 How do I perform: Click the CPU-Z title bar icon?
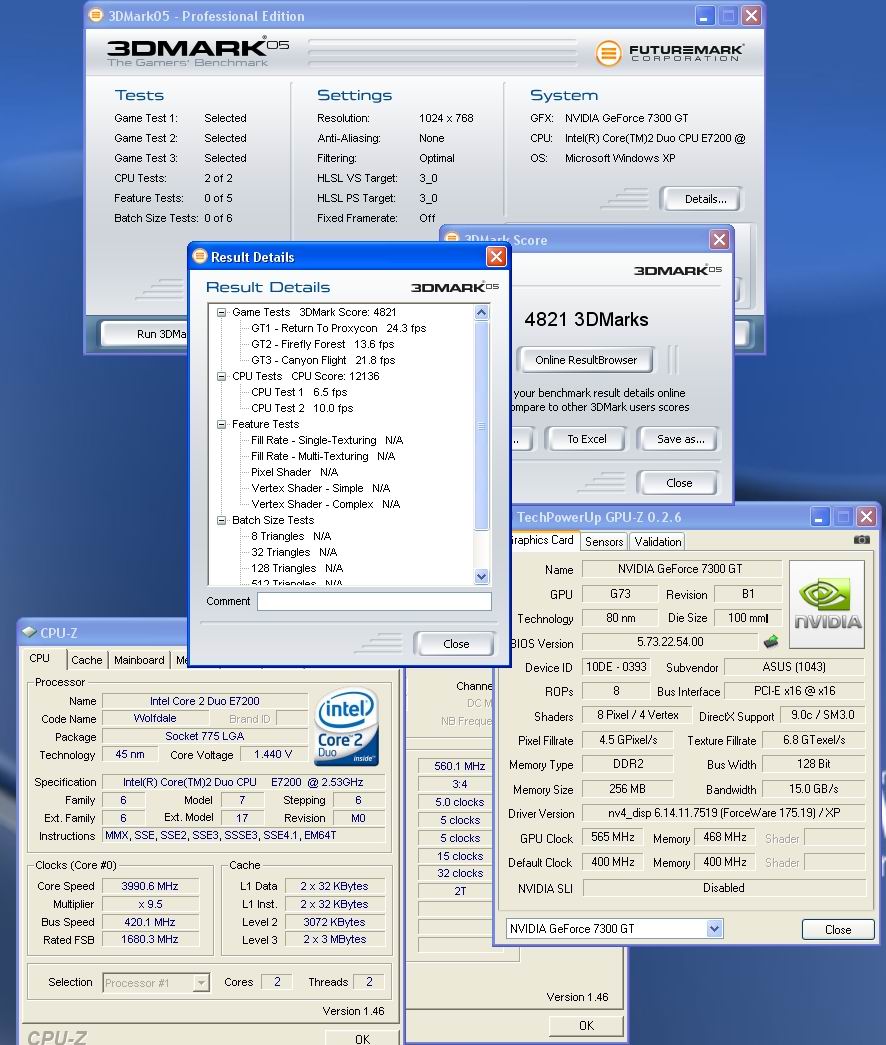point(29,632)
